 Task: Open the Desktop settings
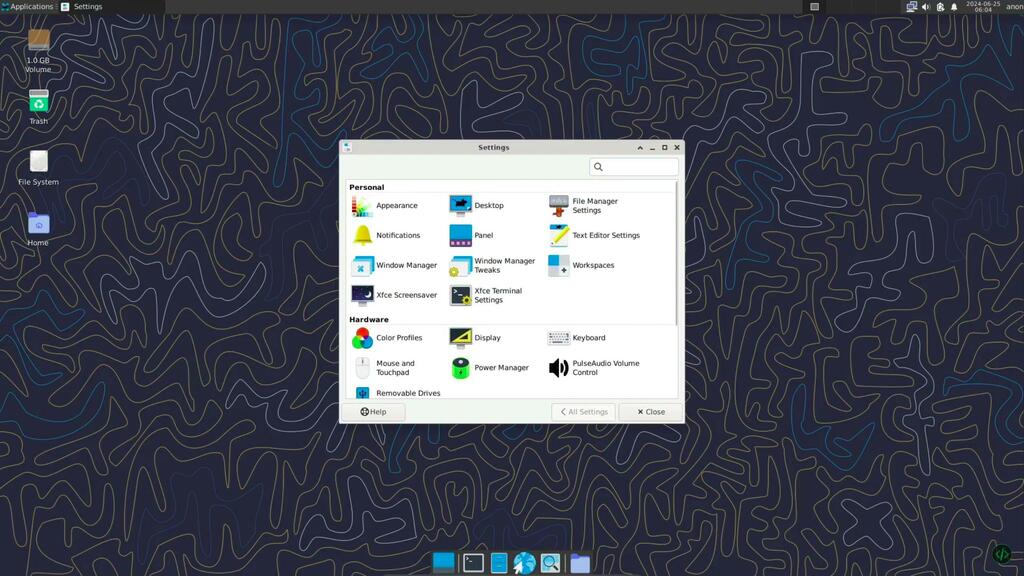click(x=477, y=206)
